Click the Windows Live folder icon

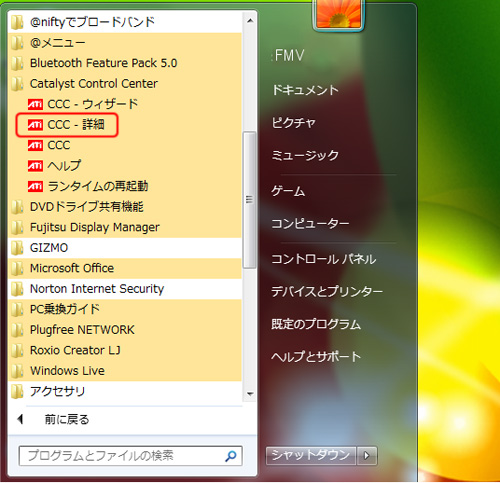(17, 371)
